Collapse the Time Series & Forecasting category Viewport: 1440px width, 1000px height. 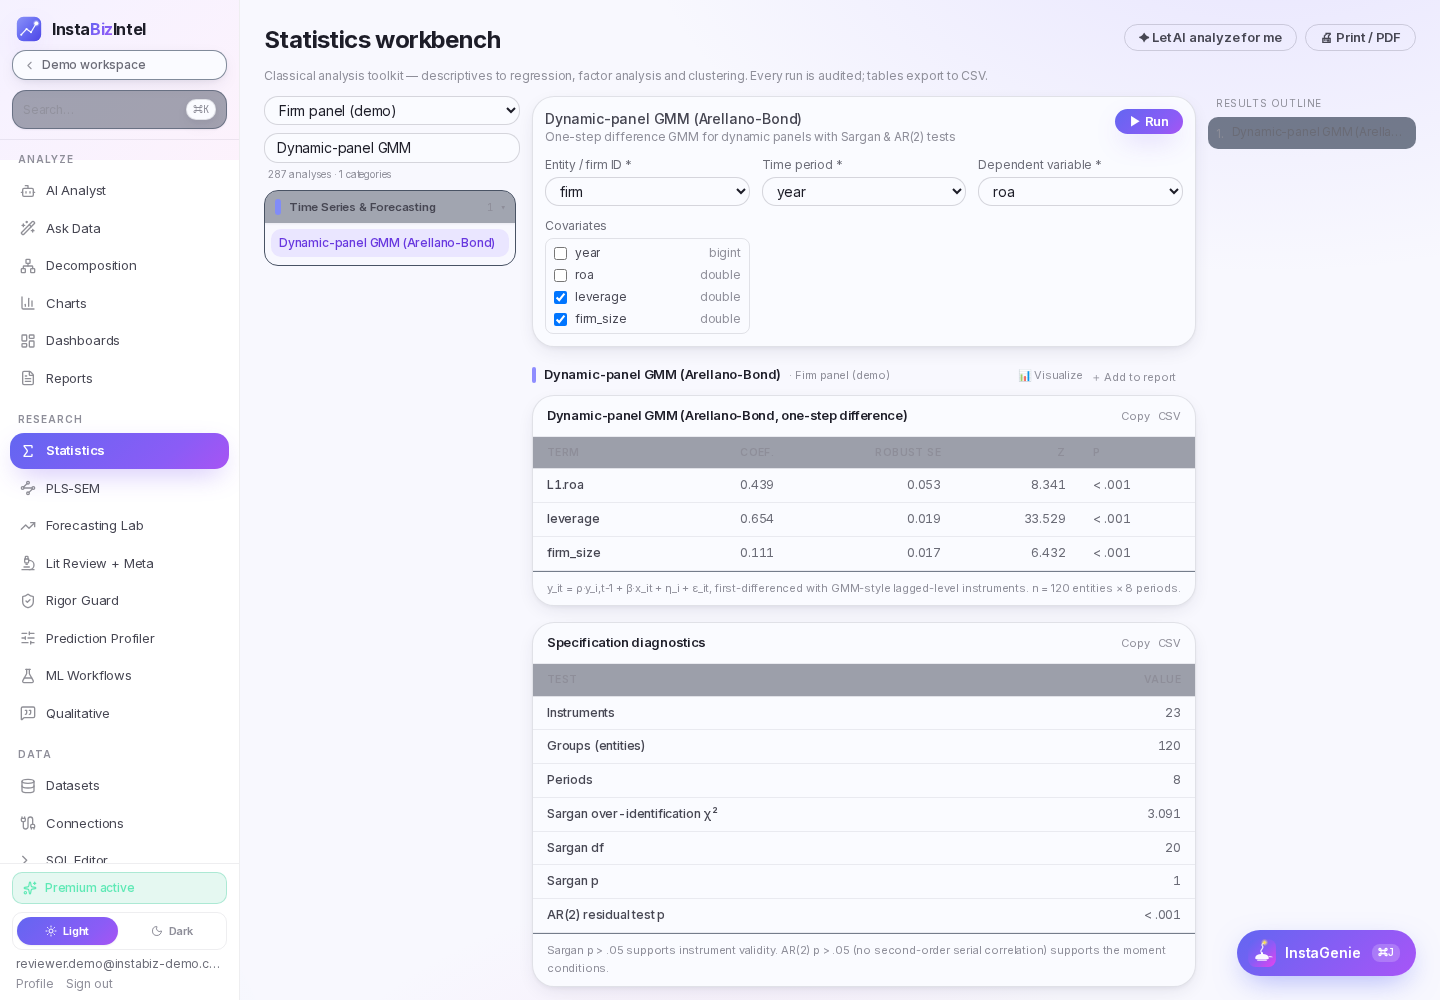click(390, 207)
